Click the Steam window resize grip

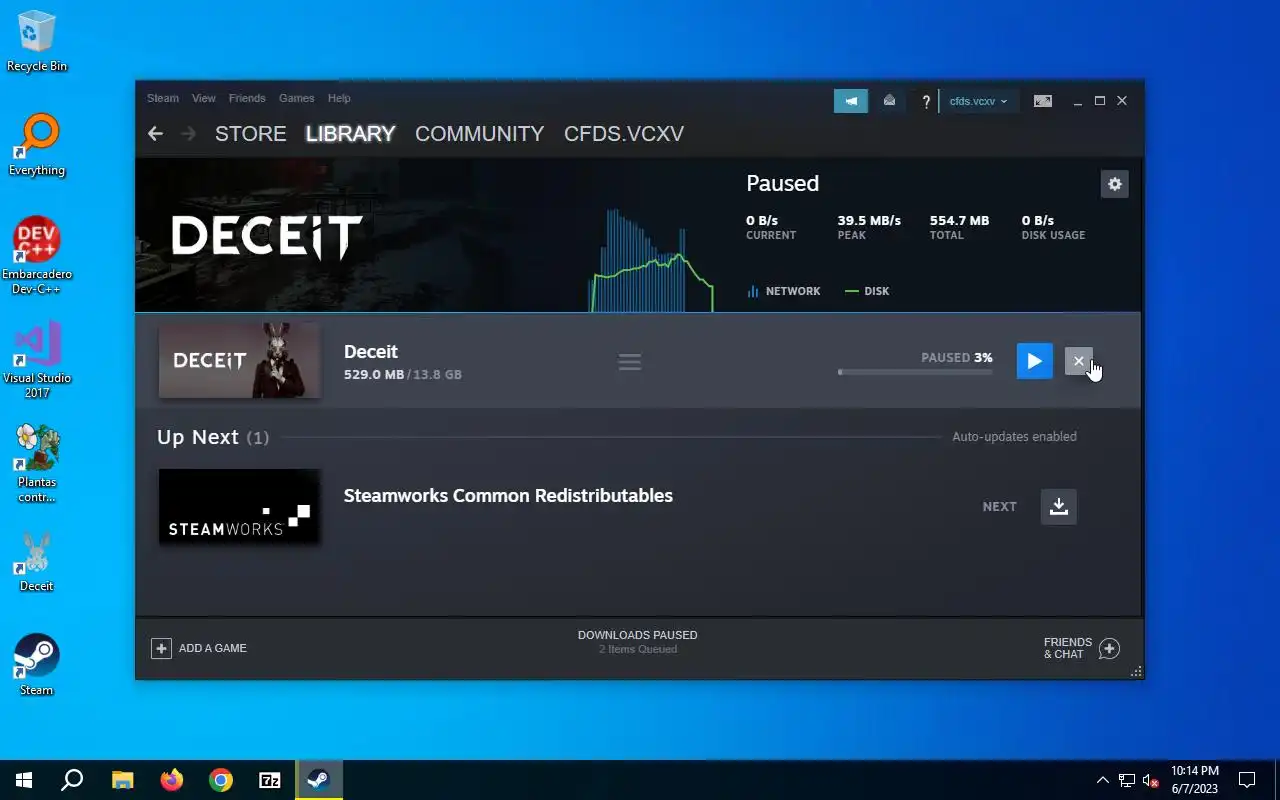point(1136,672)
